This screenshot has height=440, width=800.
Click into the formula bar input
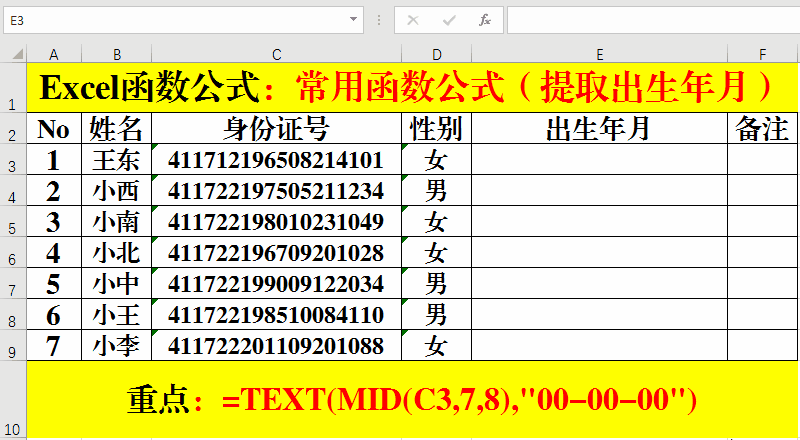(654, 20)
